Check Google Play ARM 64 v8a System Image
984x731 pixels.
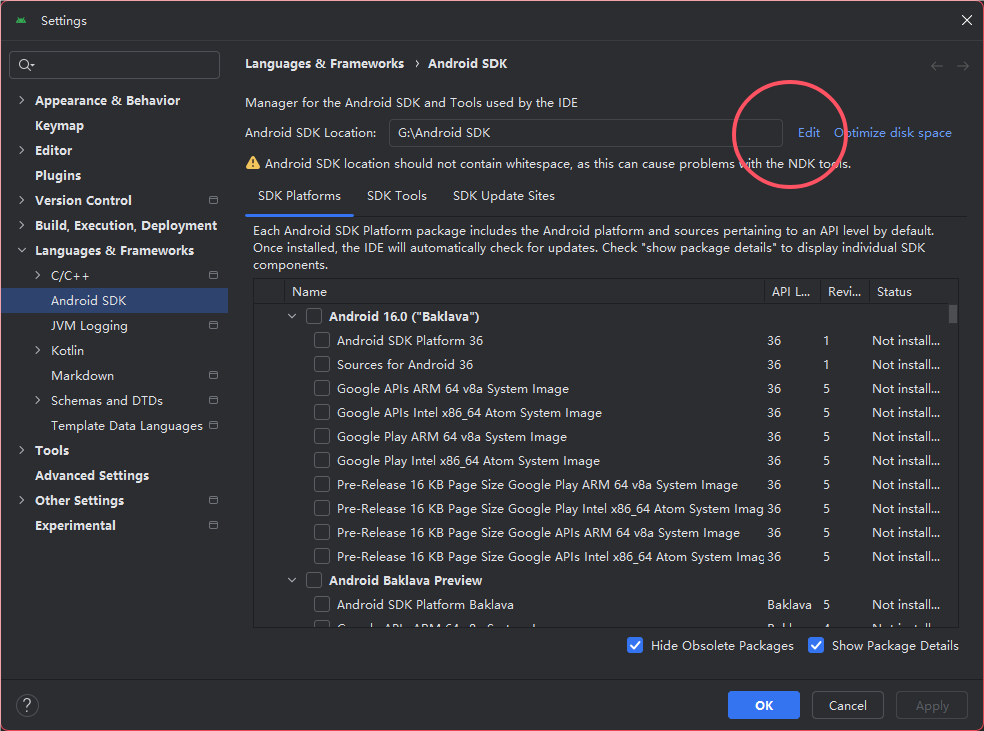[322, 436]
